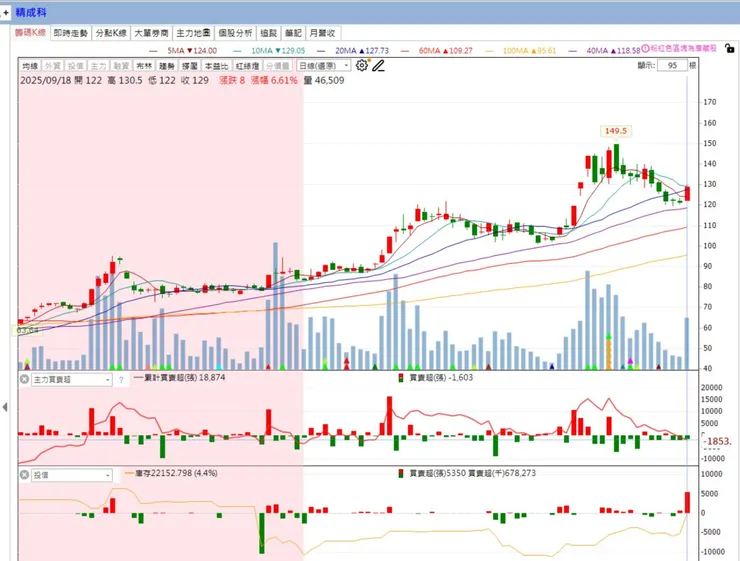This screenshot has width=740, height=561.
Task: Toggle the 外資 overlay button
Action: 53,66
